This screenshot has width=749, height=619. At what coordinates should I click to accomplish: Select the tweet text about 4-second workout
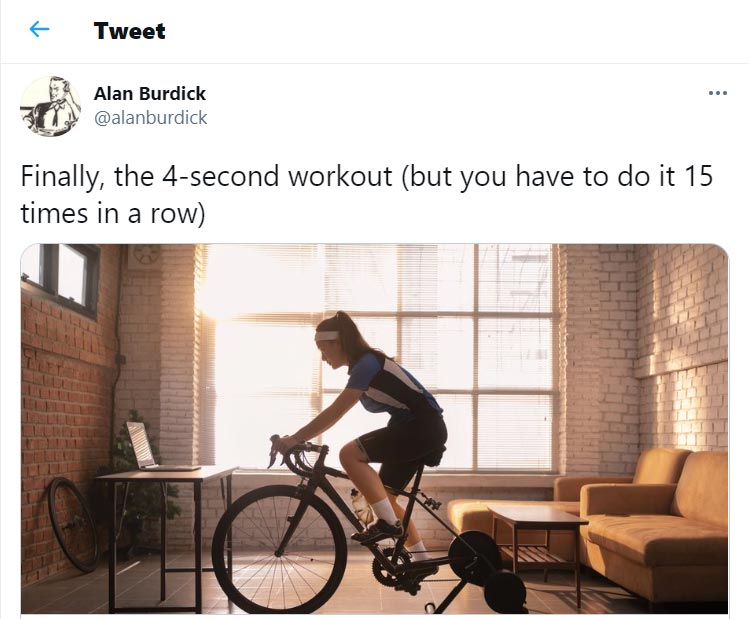point(366,194)
